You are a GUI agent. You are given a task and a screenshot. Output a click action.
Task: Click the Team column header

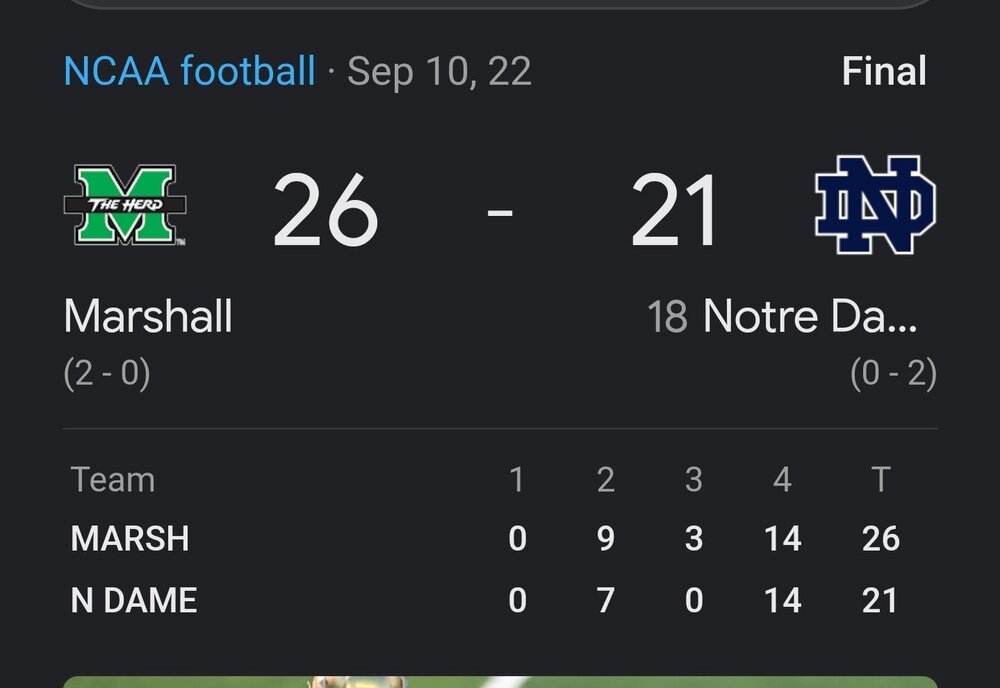click(x=113, y=480)
